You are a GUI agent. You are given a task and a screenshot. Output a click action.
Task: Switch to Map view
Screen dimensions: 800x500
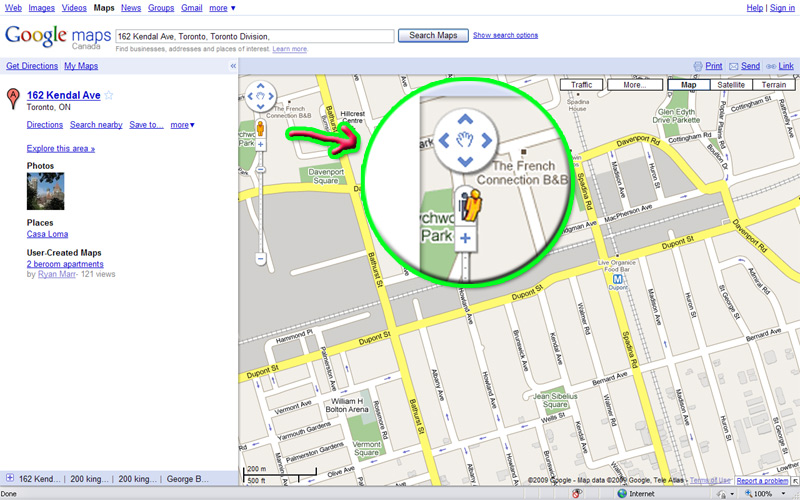[x=688, y=85]
